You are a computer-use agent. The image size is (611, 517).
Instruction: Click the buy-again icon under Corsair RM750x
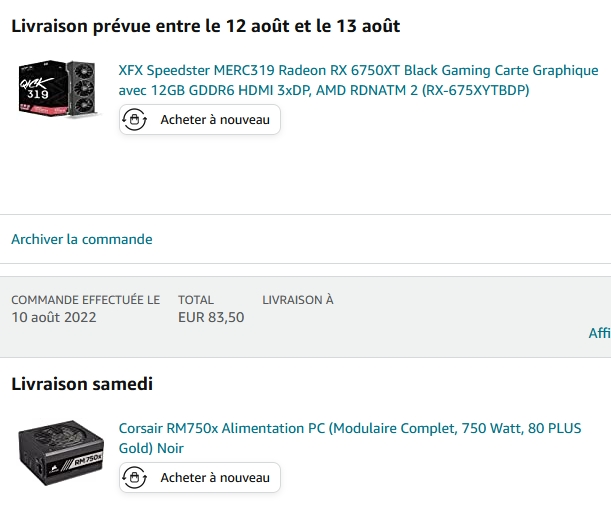(135, 478)
